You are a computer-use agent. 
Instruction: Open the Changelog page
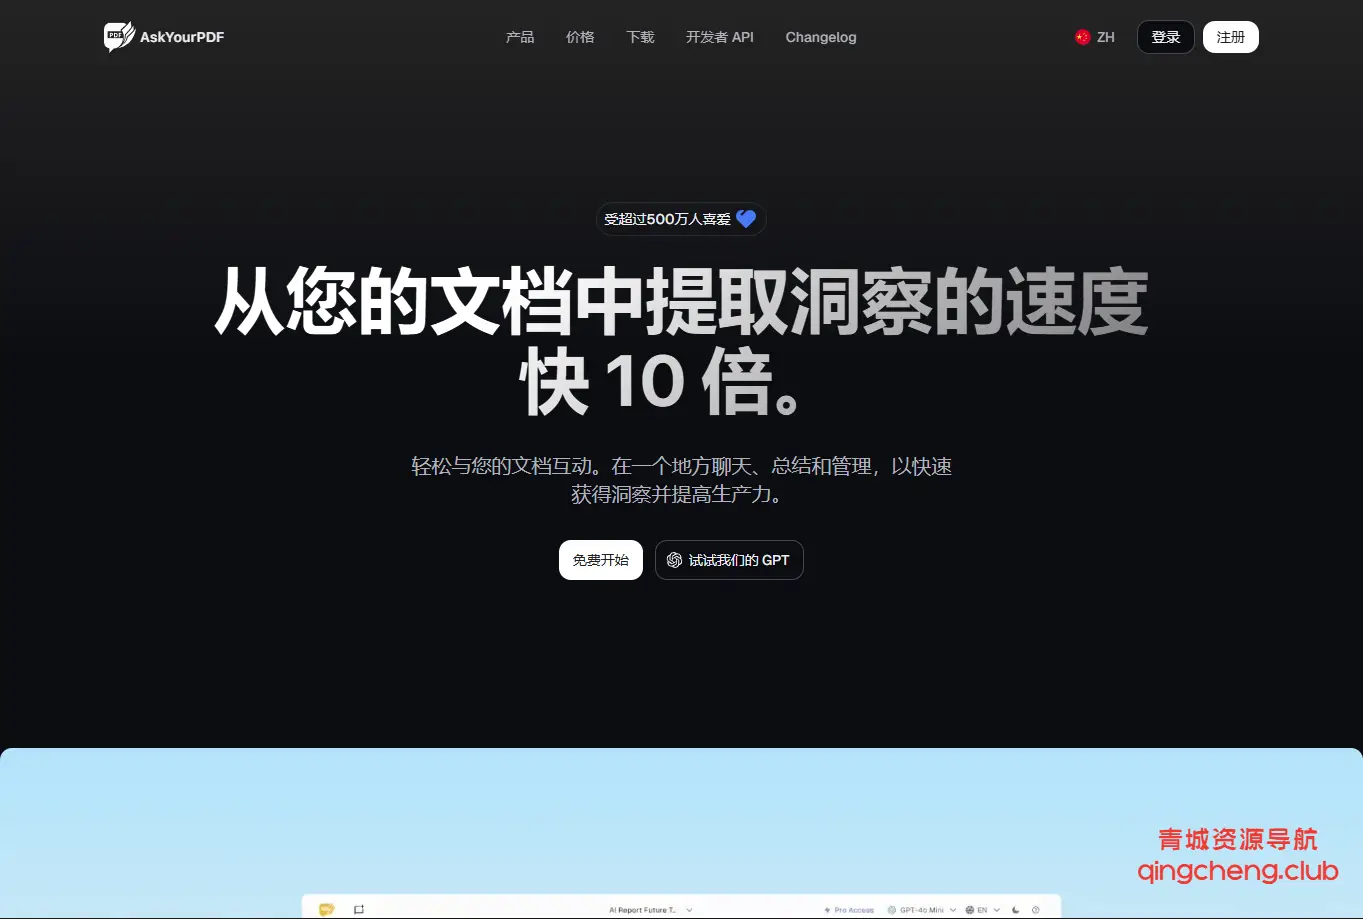click(820, 37)
